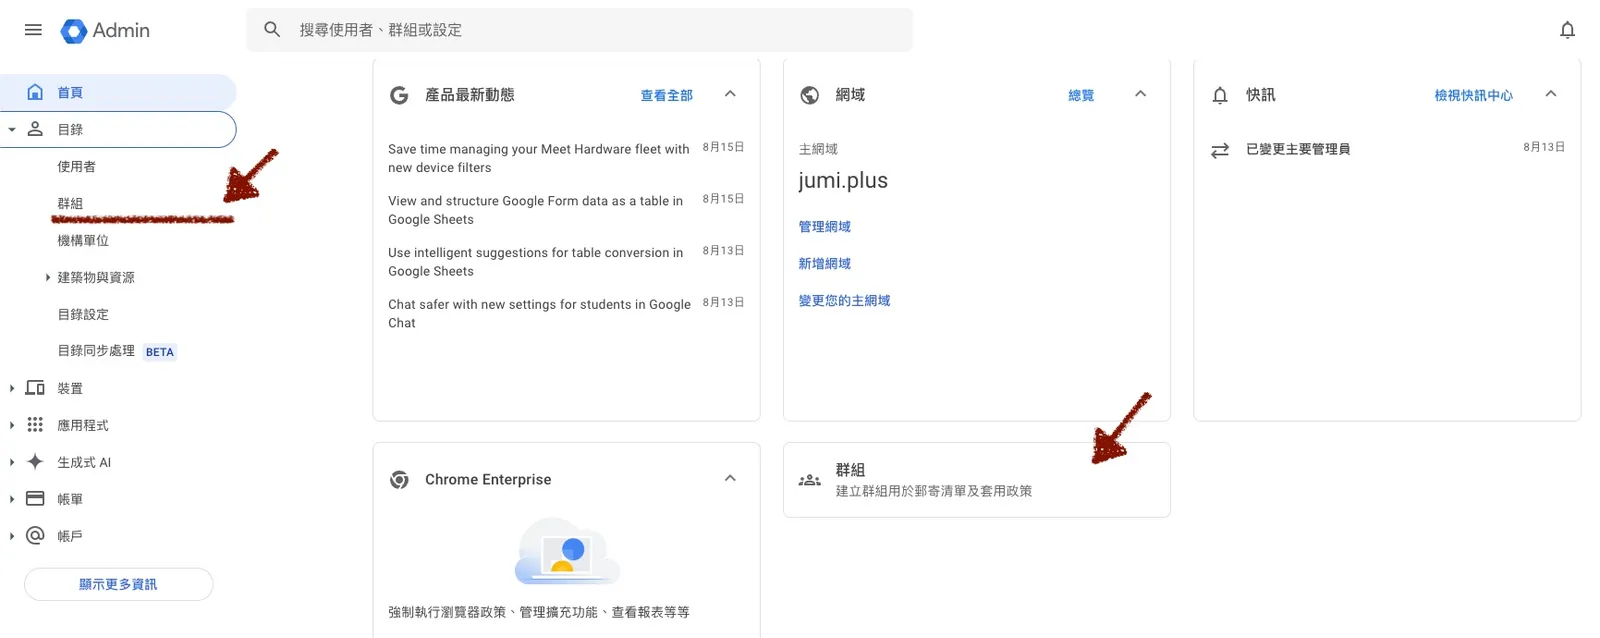Expand the 生成式 AI sidebar arrow
Screen dimensions: 1600x638
12,462
